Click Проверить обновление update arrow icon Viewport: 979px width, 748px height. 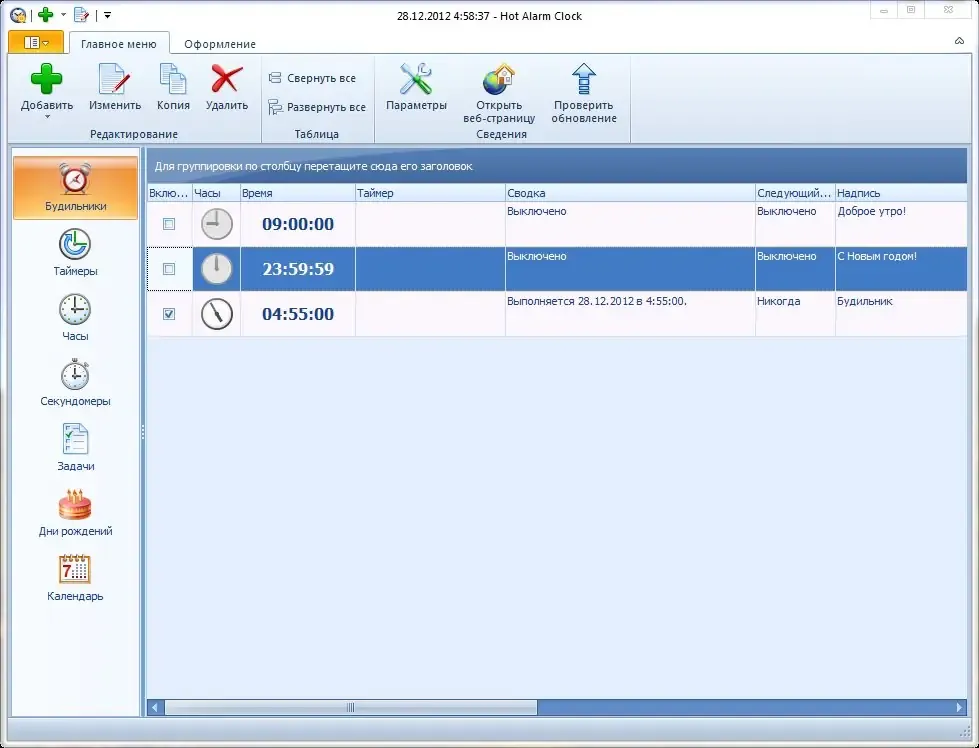coord(584,79)
